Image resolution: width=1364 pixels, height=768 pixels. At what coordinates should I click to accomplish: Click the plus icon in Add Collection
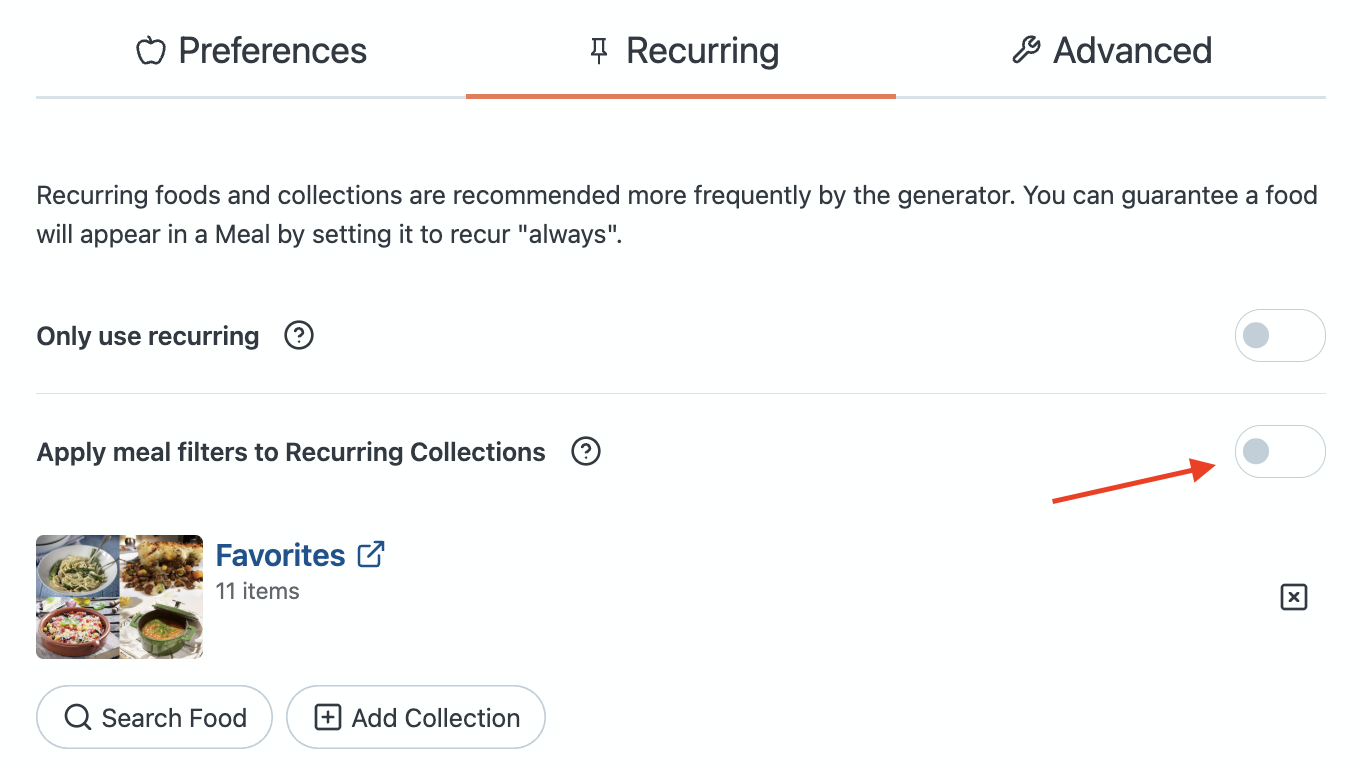[328, 718]
